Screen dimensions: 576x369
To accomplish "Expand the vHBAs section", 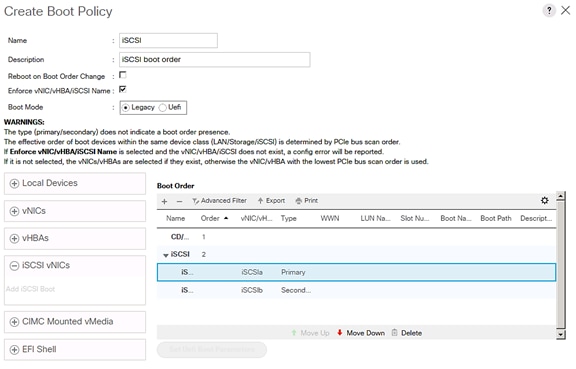I will (75, 238).
